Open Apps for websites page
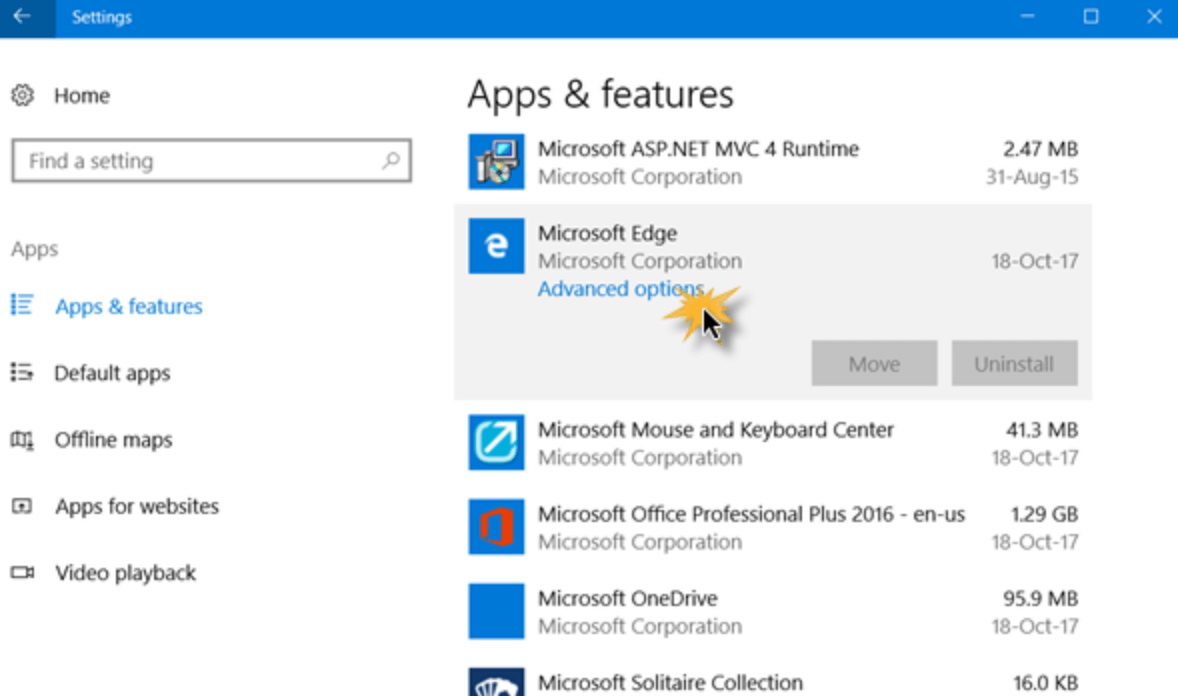The image size is (1178, 696). click(136, 507)
